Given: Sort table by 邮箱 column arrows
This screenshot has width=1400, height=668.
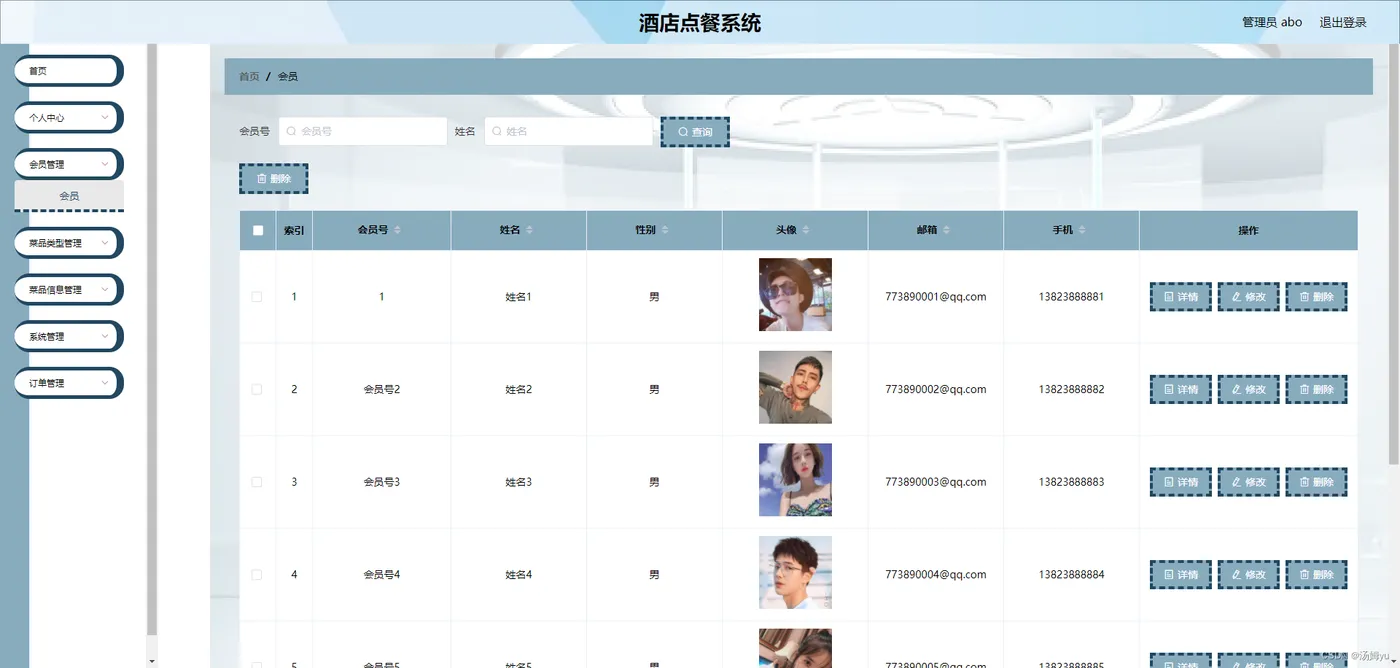Looking at the screenshot, I should pyautogui.click(x=947, y=230).
